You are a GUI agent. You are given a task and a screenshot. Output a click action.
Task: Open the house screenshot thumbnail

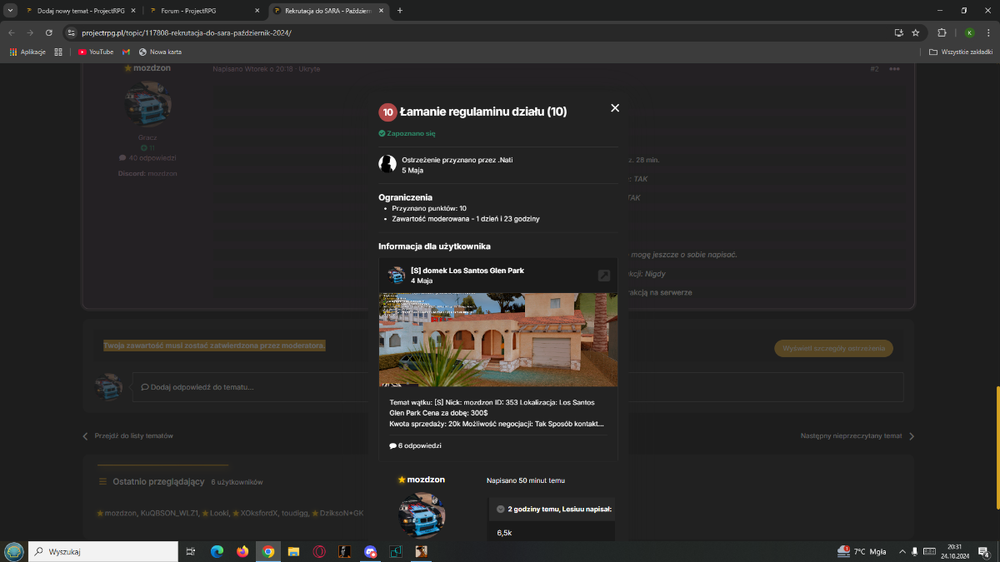(x=498, y=339)
